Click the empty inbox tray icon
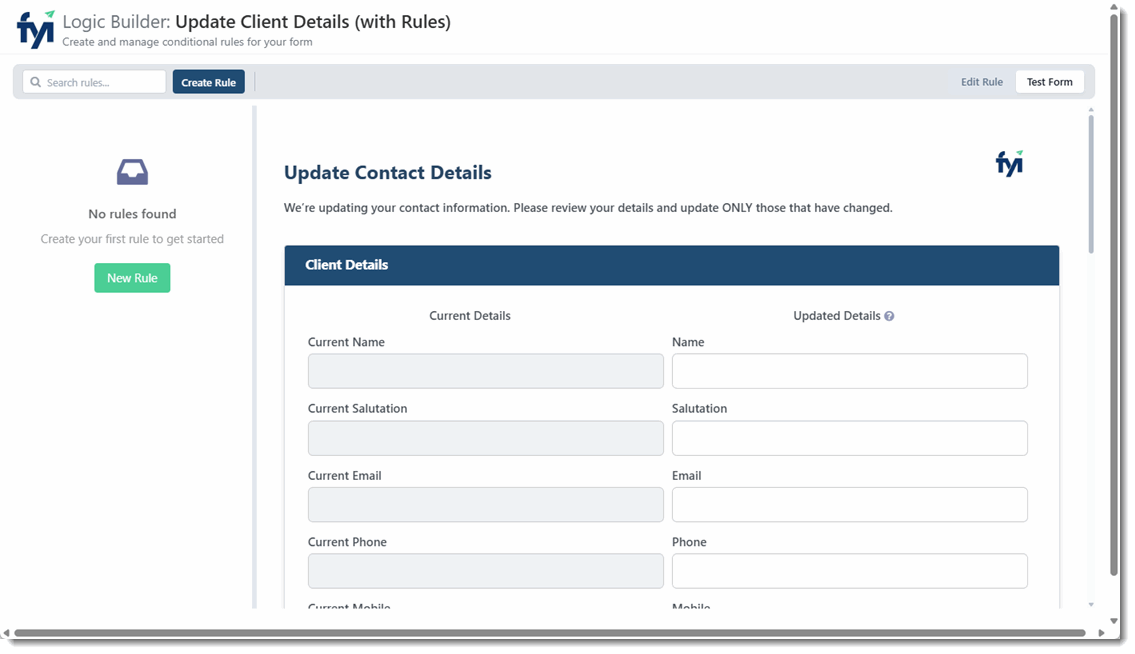Image resolution: width=1135 pixels, height=654 pixels. click(132, 172)
